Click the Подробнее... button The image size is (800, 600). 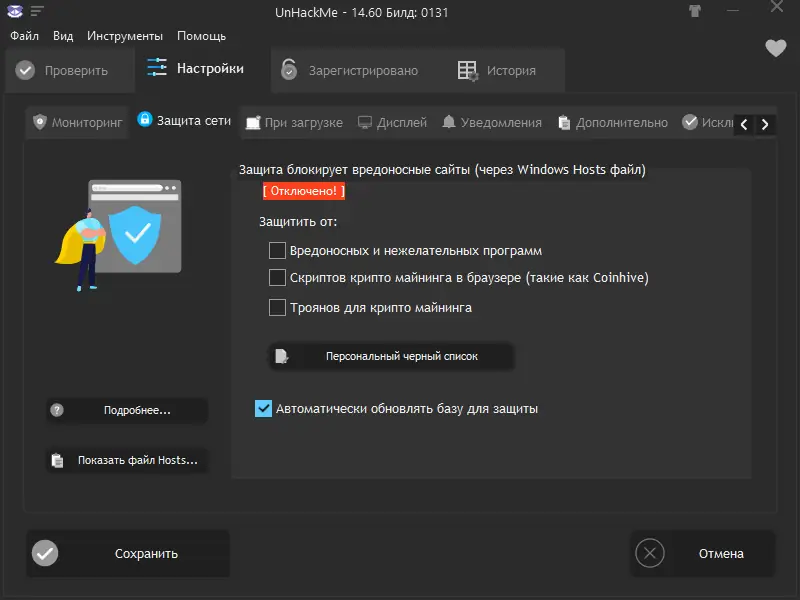pos(127,410)
